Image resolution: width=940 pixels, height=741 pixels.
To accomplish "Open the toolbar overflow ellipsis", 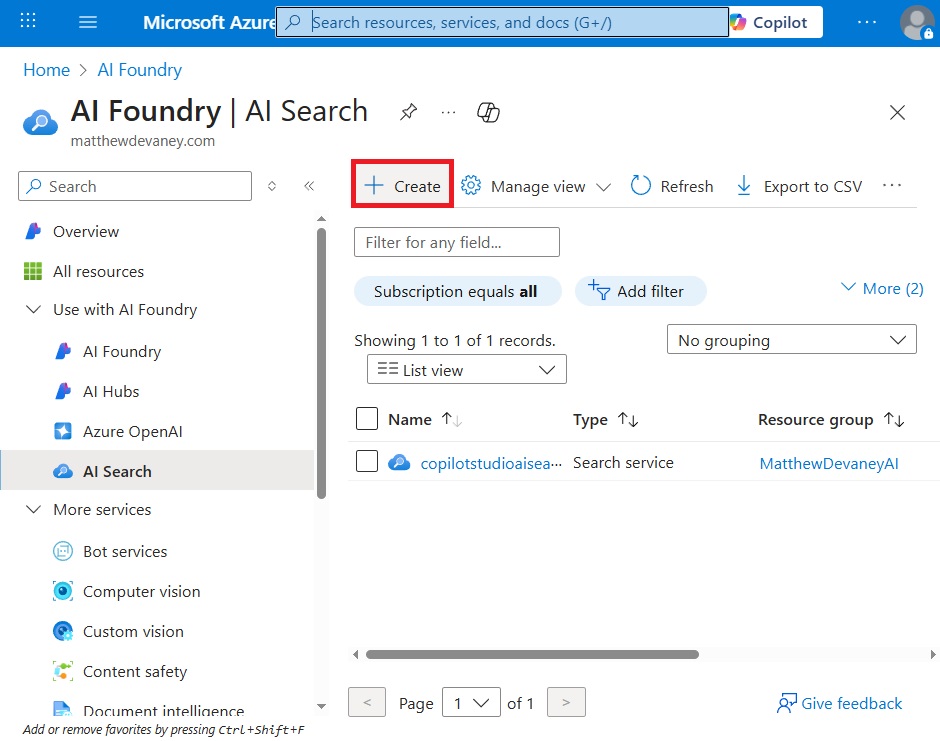I will tap(891, 186).
